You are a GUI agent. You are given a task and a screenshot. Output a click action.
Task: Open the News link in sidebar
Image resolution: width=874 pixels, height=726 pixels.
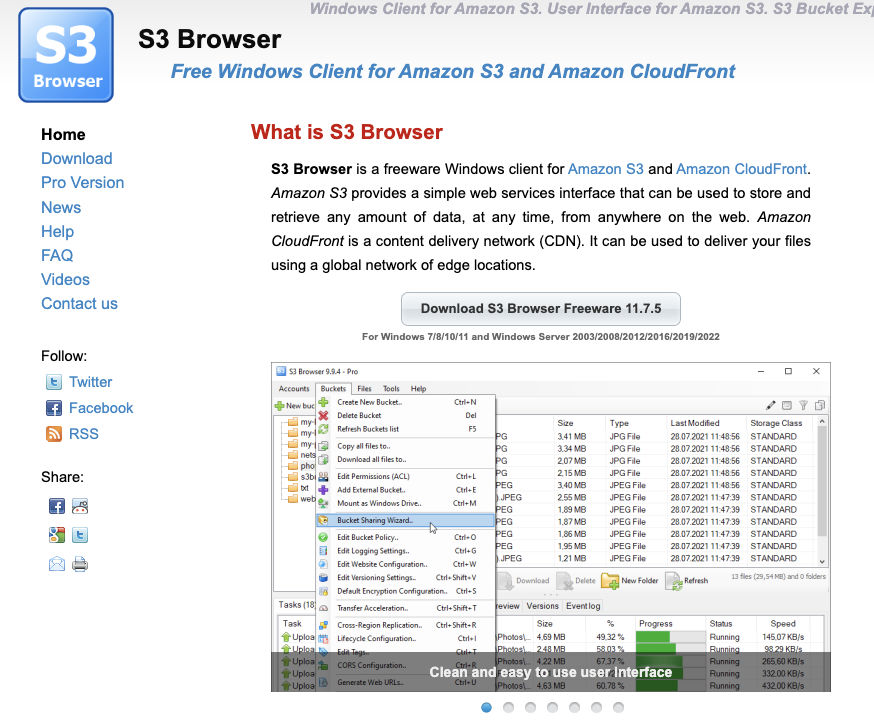tap(61, 207)
